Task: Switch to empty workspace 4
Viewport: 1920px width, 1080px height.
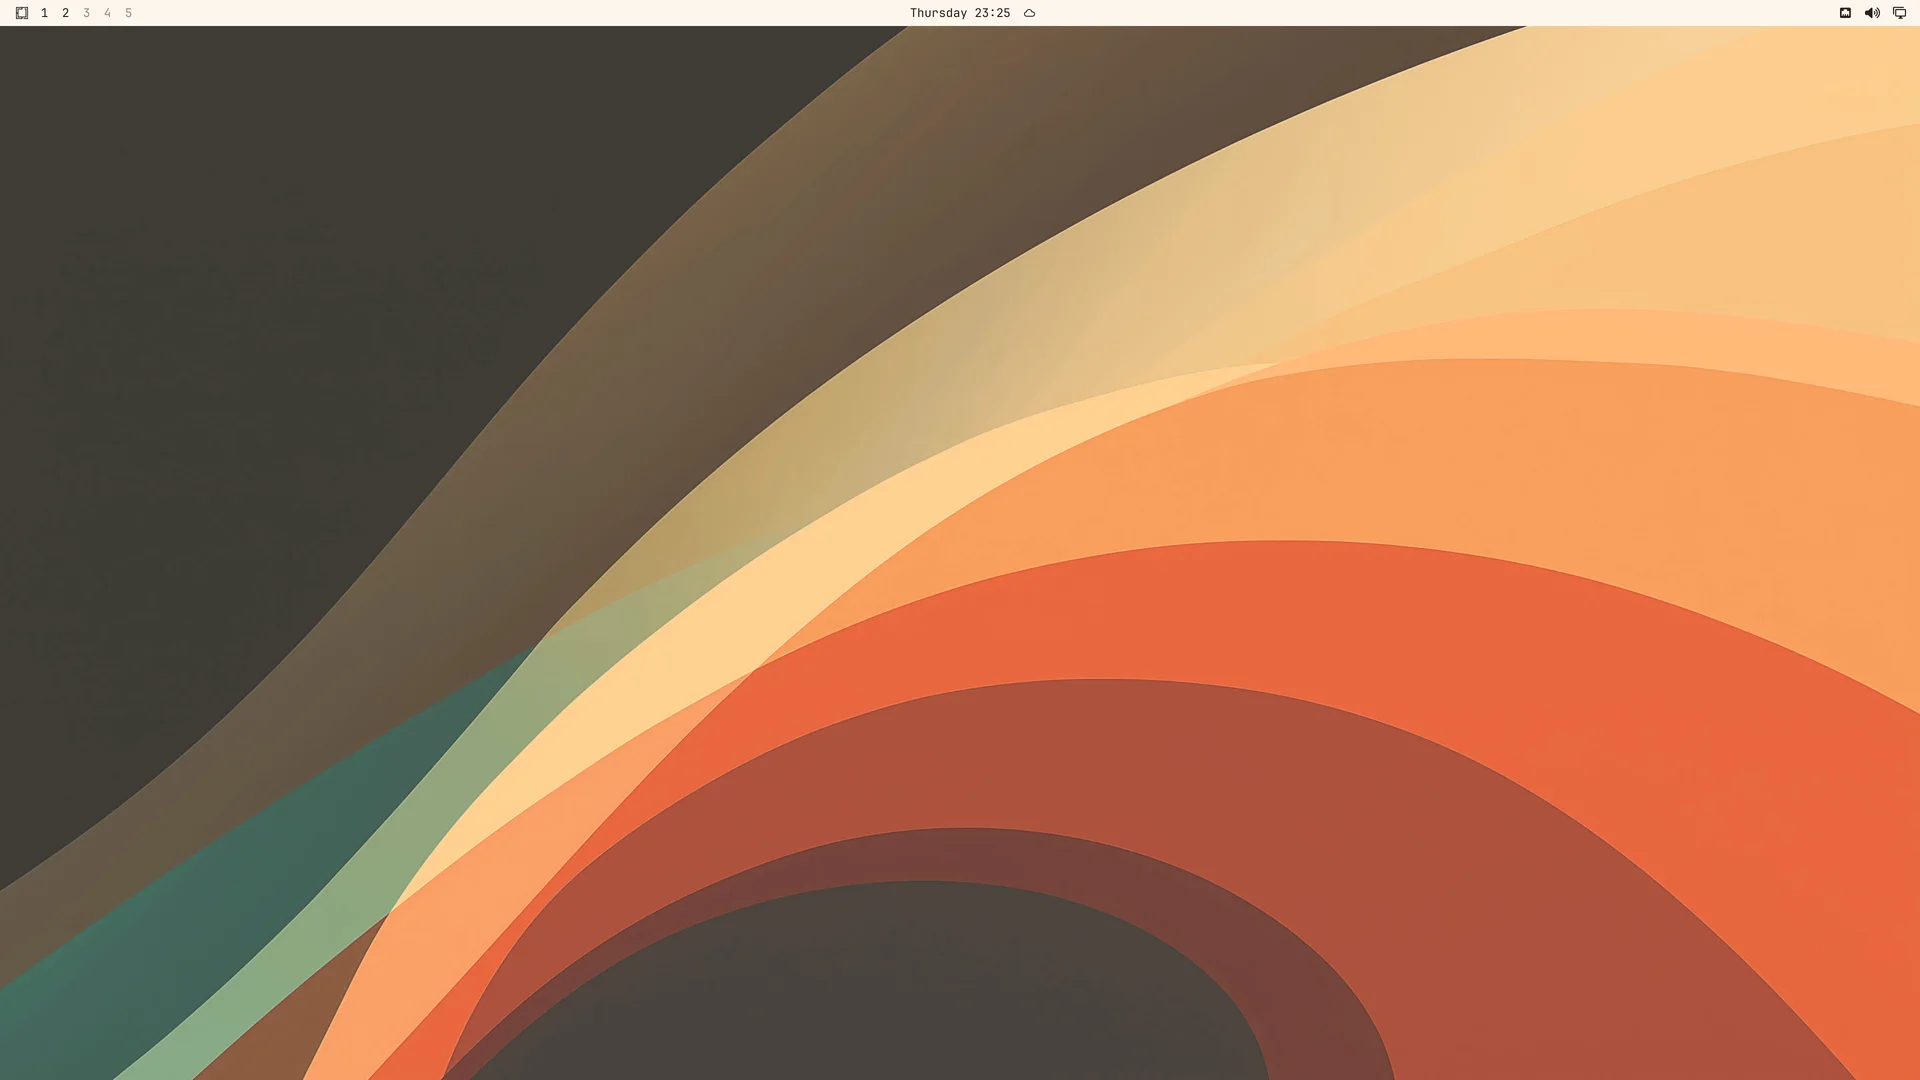Action: [x=107, y=13]
